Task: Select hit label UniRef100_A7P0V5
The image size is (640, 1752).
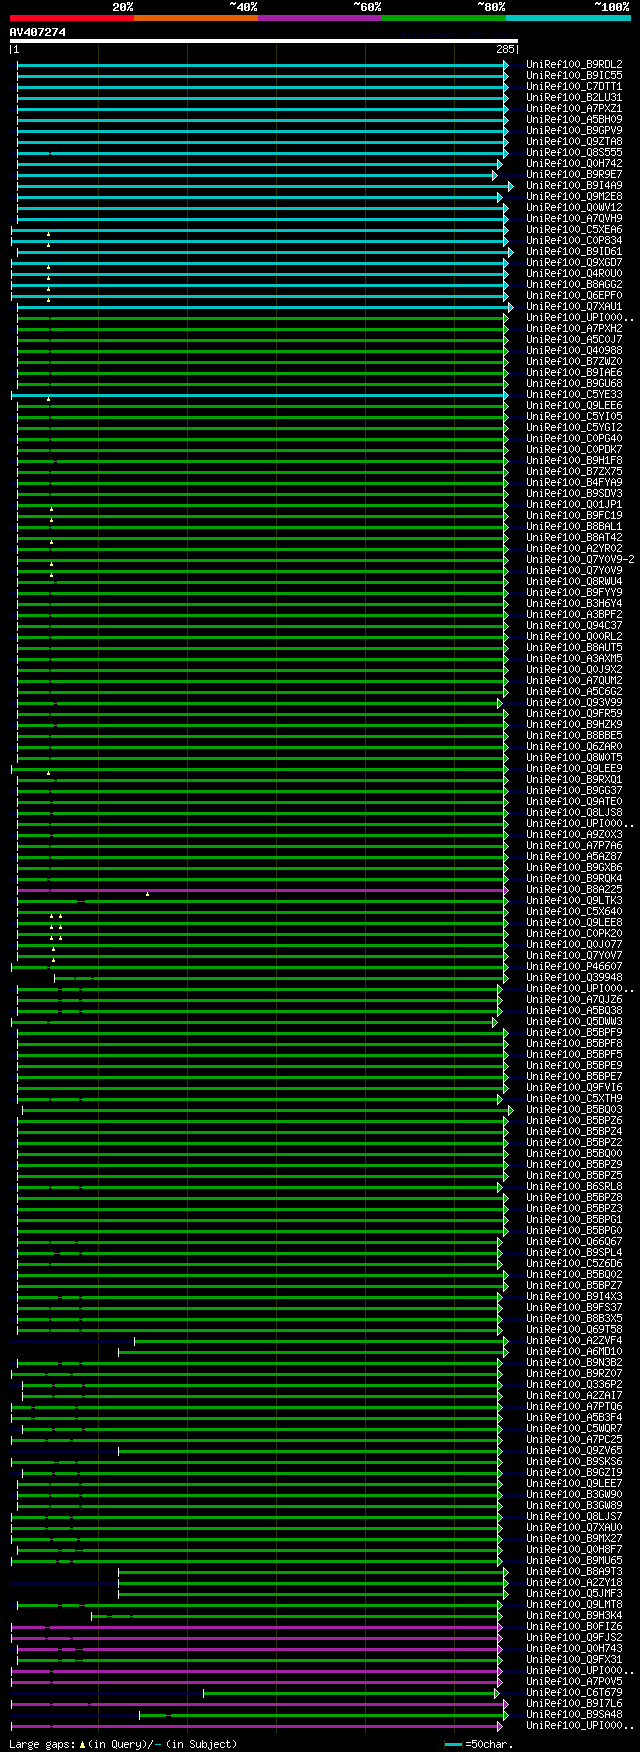Action: coord(574,1681)
